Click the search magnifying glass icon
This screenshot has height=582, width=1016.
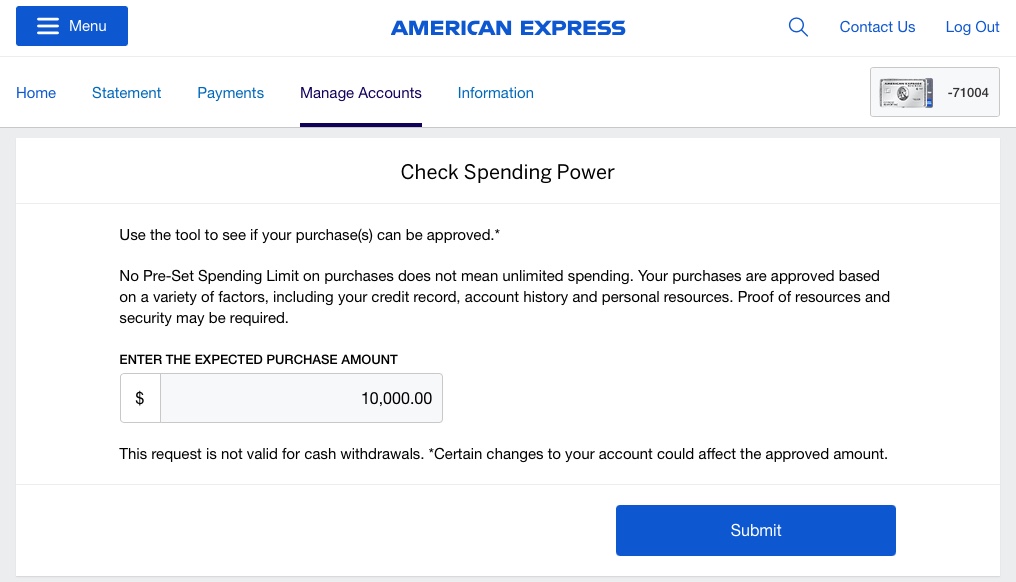[x=798, y=27]
